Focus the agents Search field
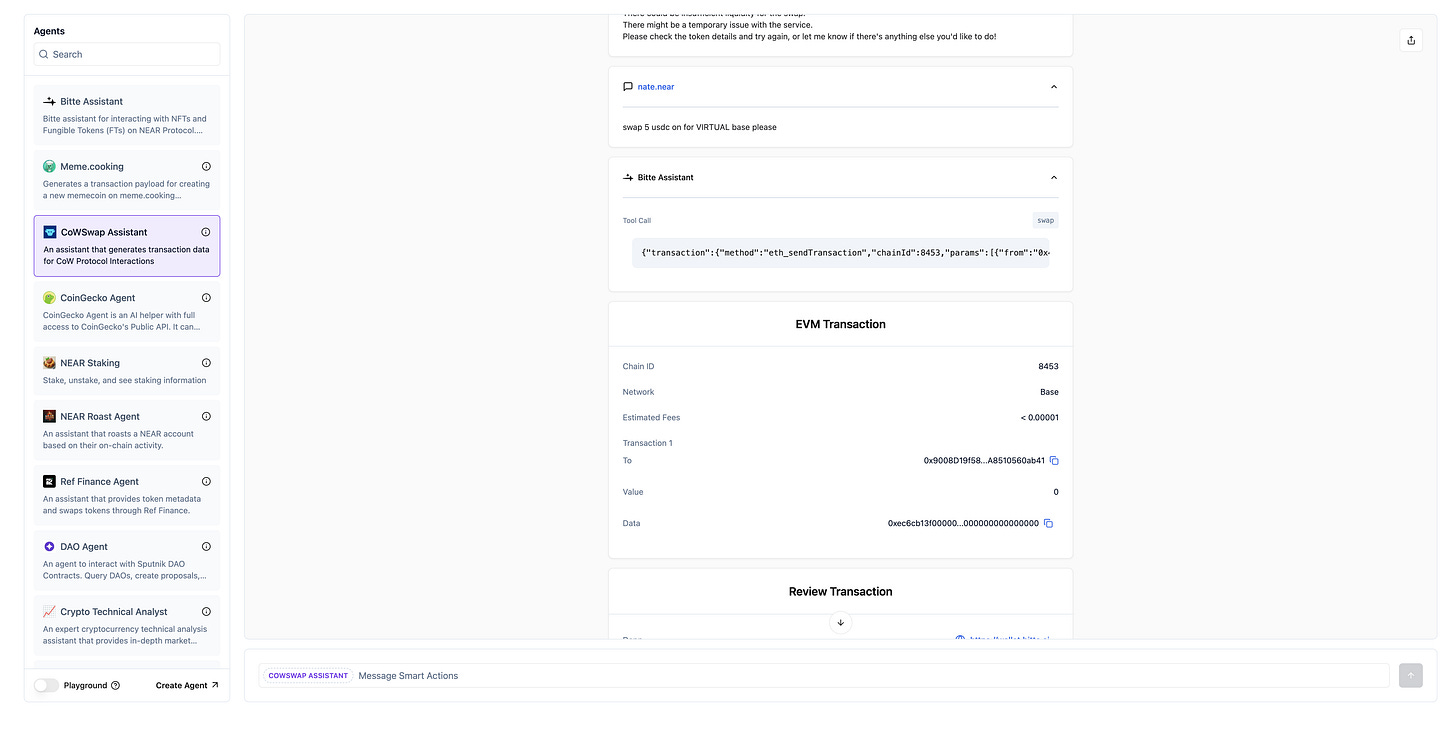This screenshot has width=1456, height=736. tap(127, 54)
